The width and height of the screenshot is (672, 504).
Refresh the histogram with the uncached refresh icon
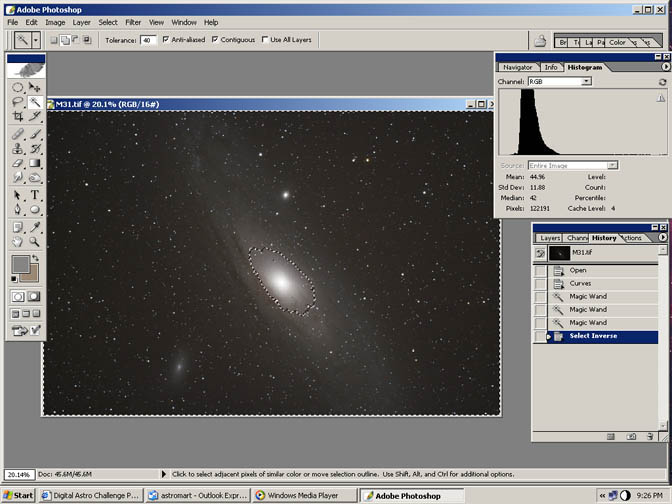point(661,81)
